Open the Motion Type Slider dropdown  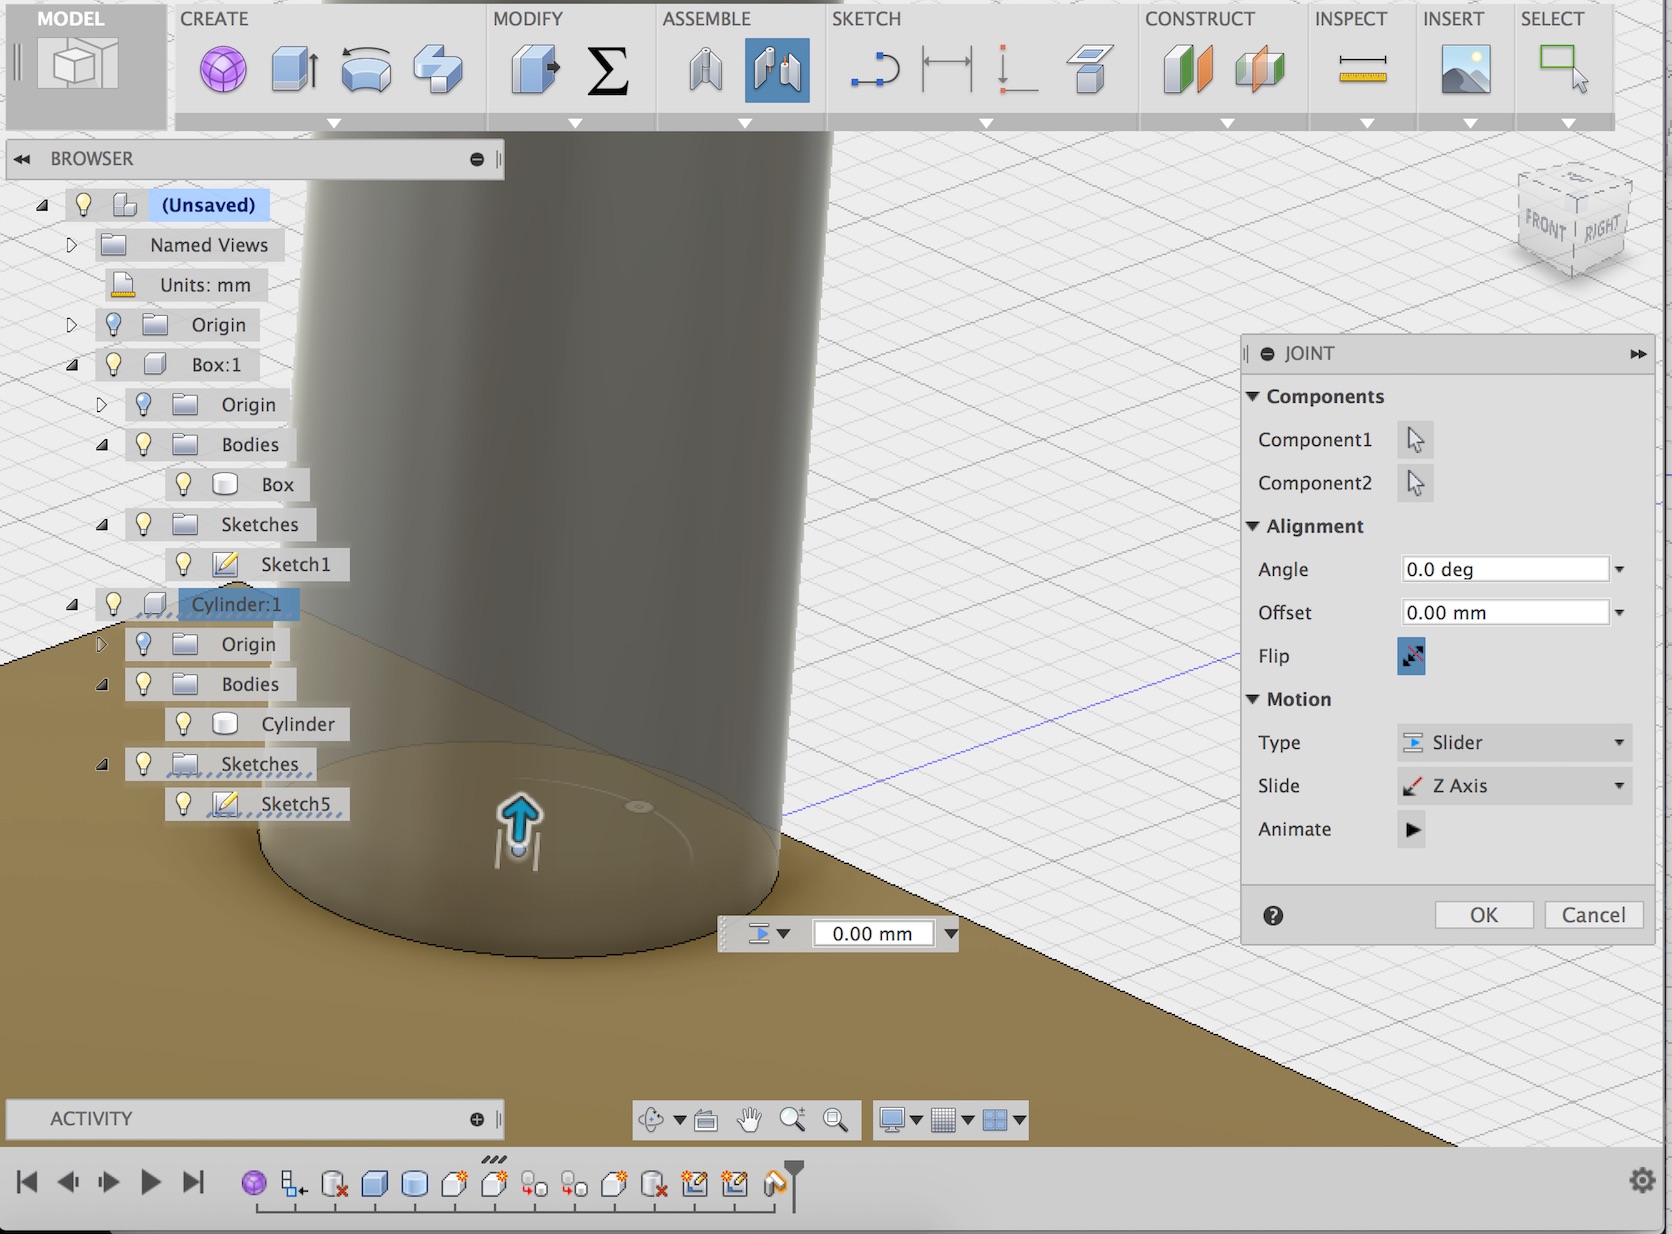(x=1514, y=742)
